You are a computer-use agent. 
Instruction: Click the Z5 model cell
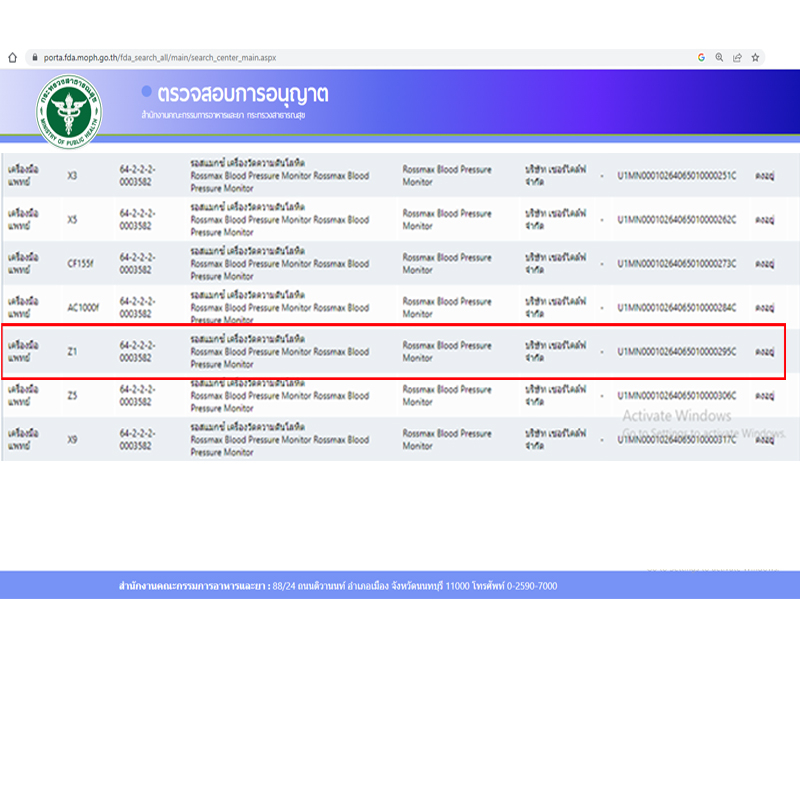(x=72, y=396)
